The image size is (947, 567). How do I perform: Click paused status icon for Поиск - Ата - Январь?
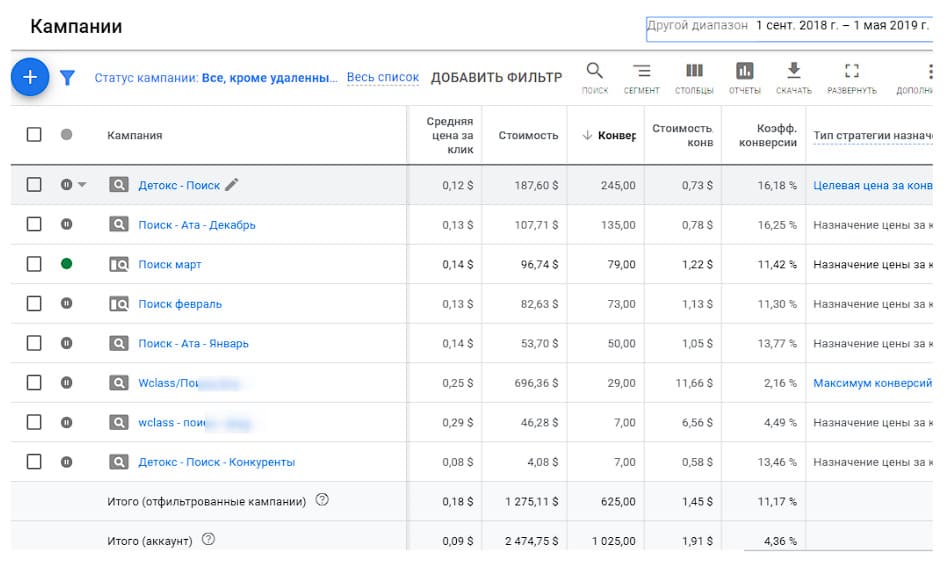point(66,343)
